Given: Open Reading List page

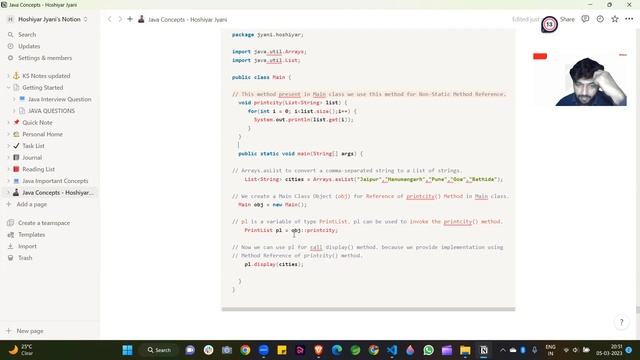Looking at the screenshot, I should click(x=38, y=169).
